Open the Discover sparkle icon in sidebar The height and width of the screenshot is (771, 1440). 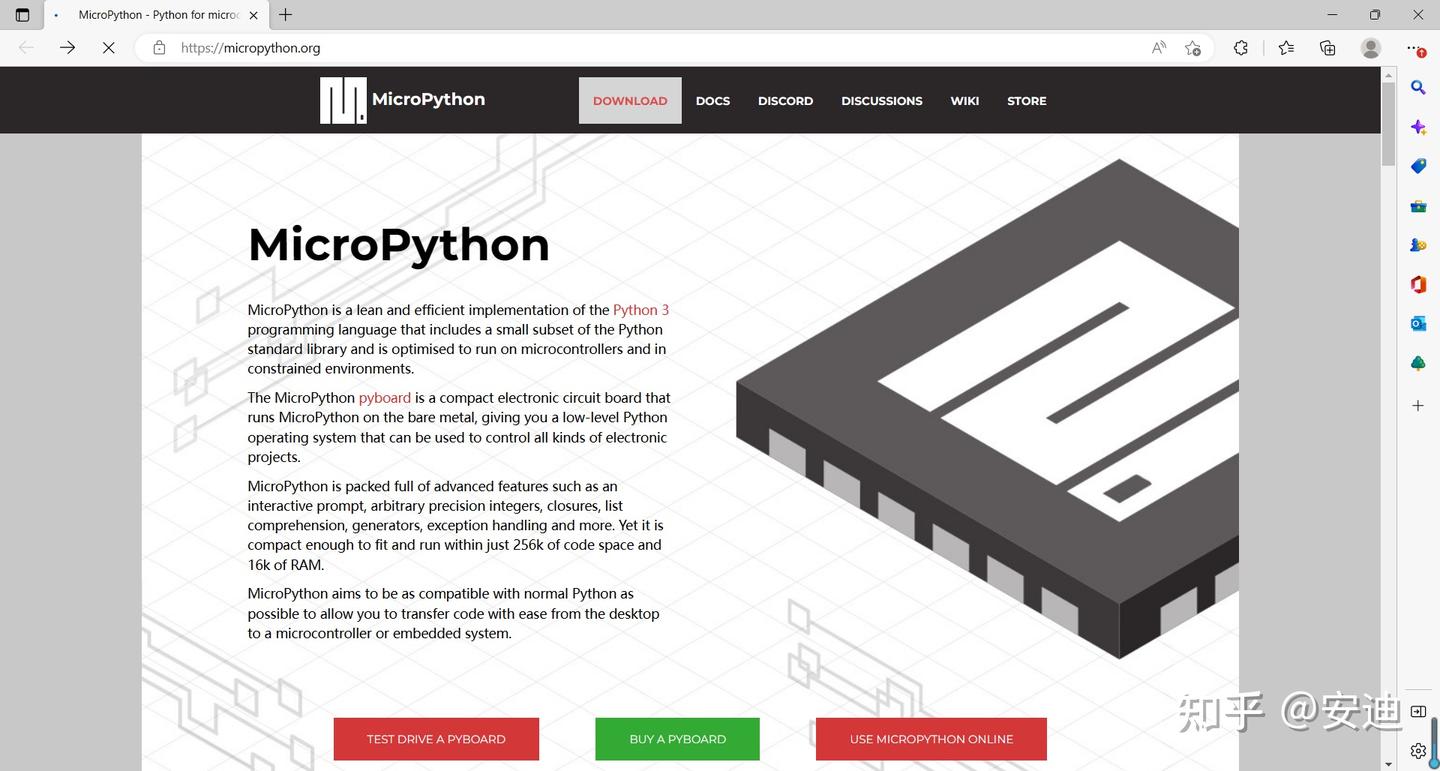(1417, 127)
